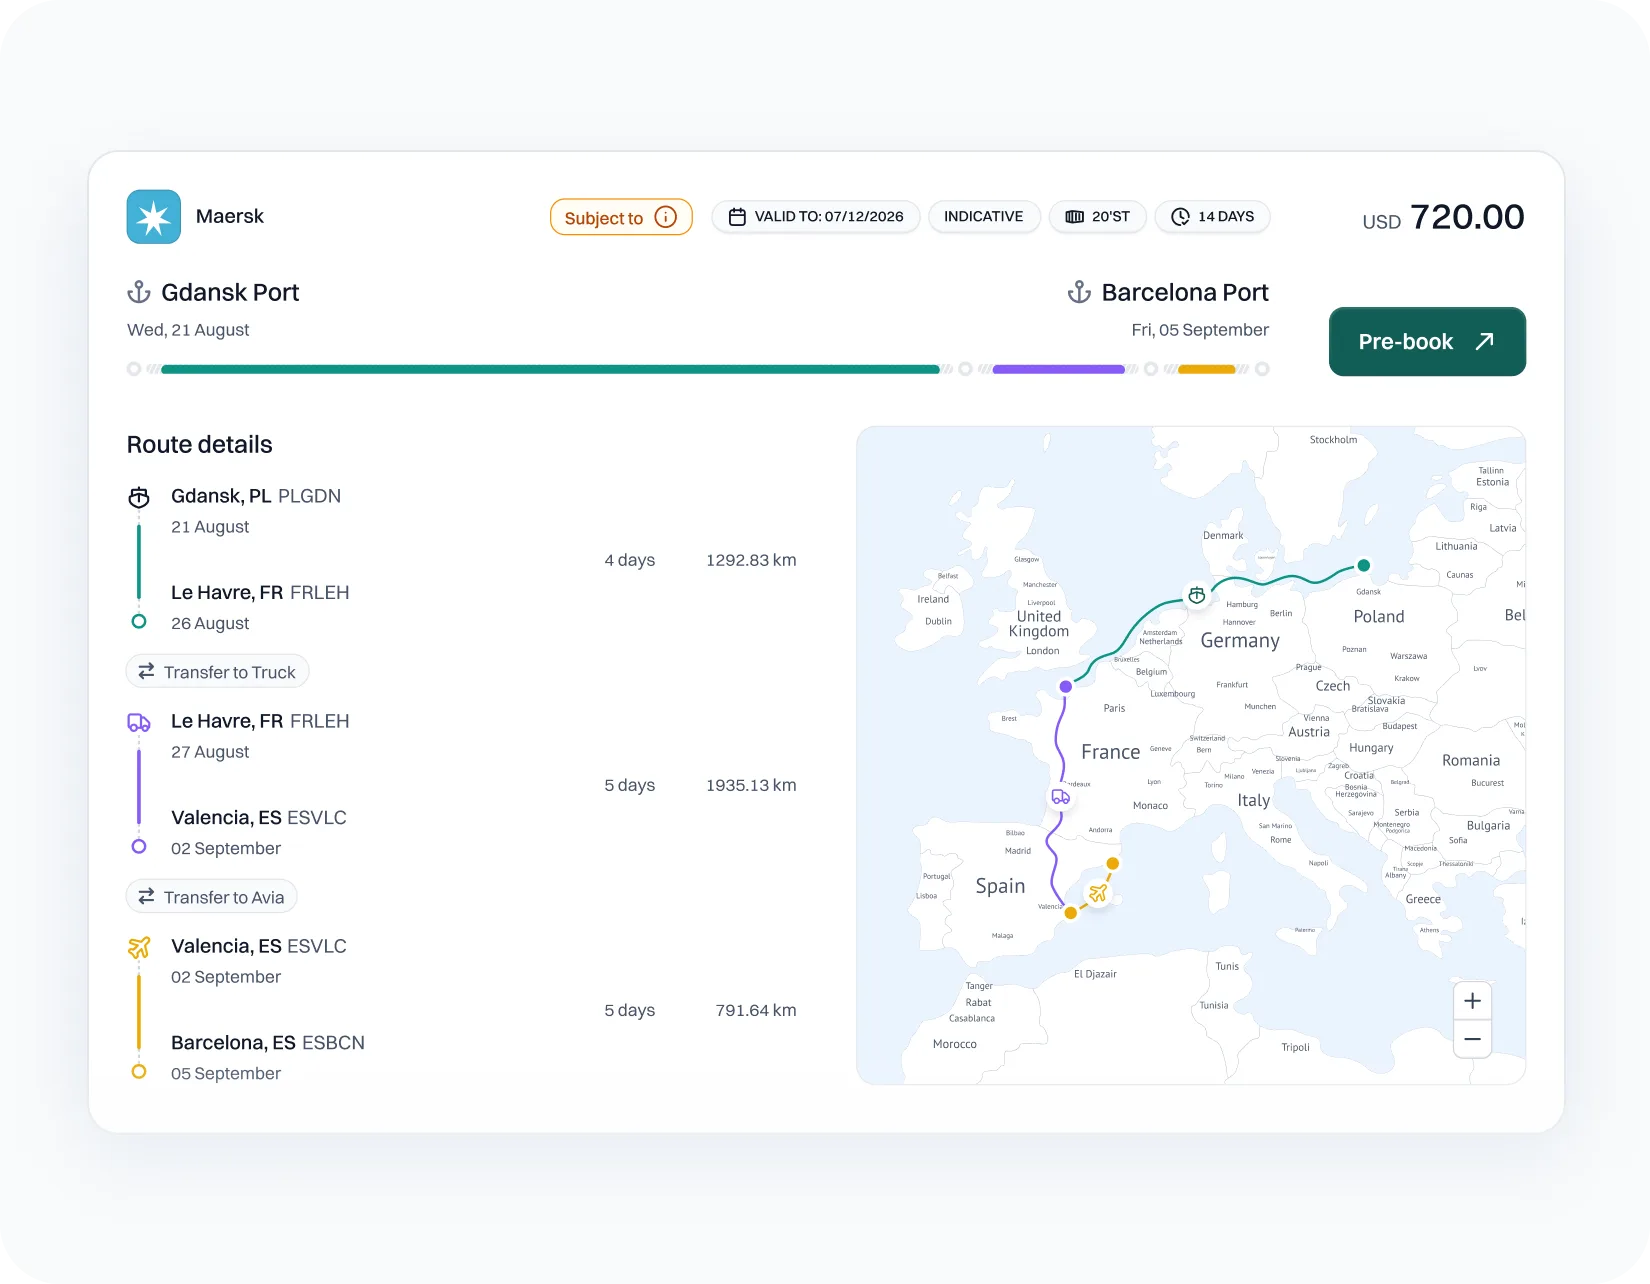Click the Maersk star logo

point(154,217)
